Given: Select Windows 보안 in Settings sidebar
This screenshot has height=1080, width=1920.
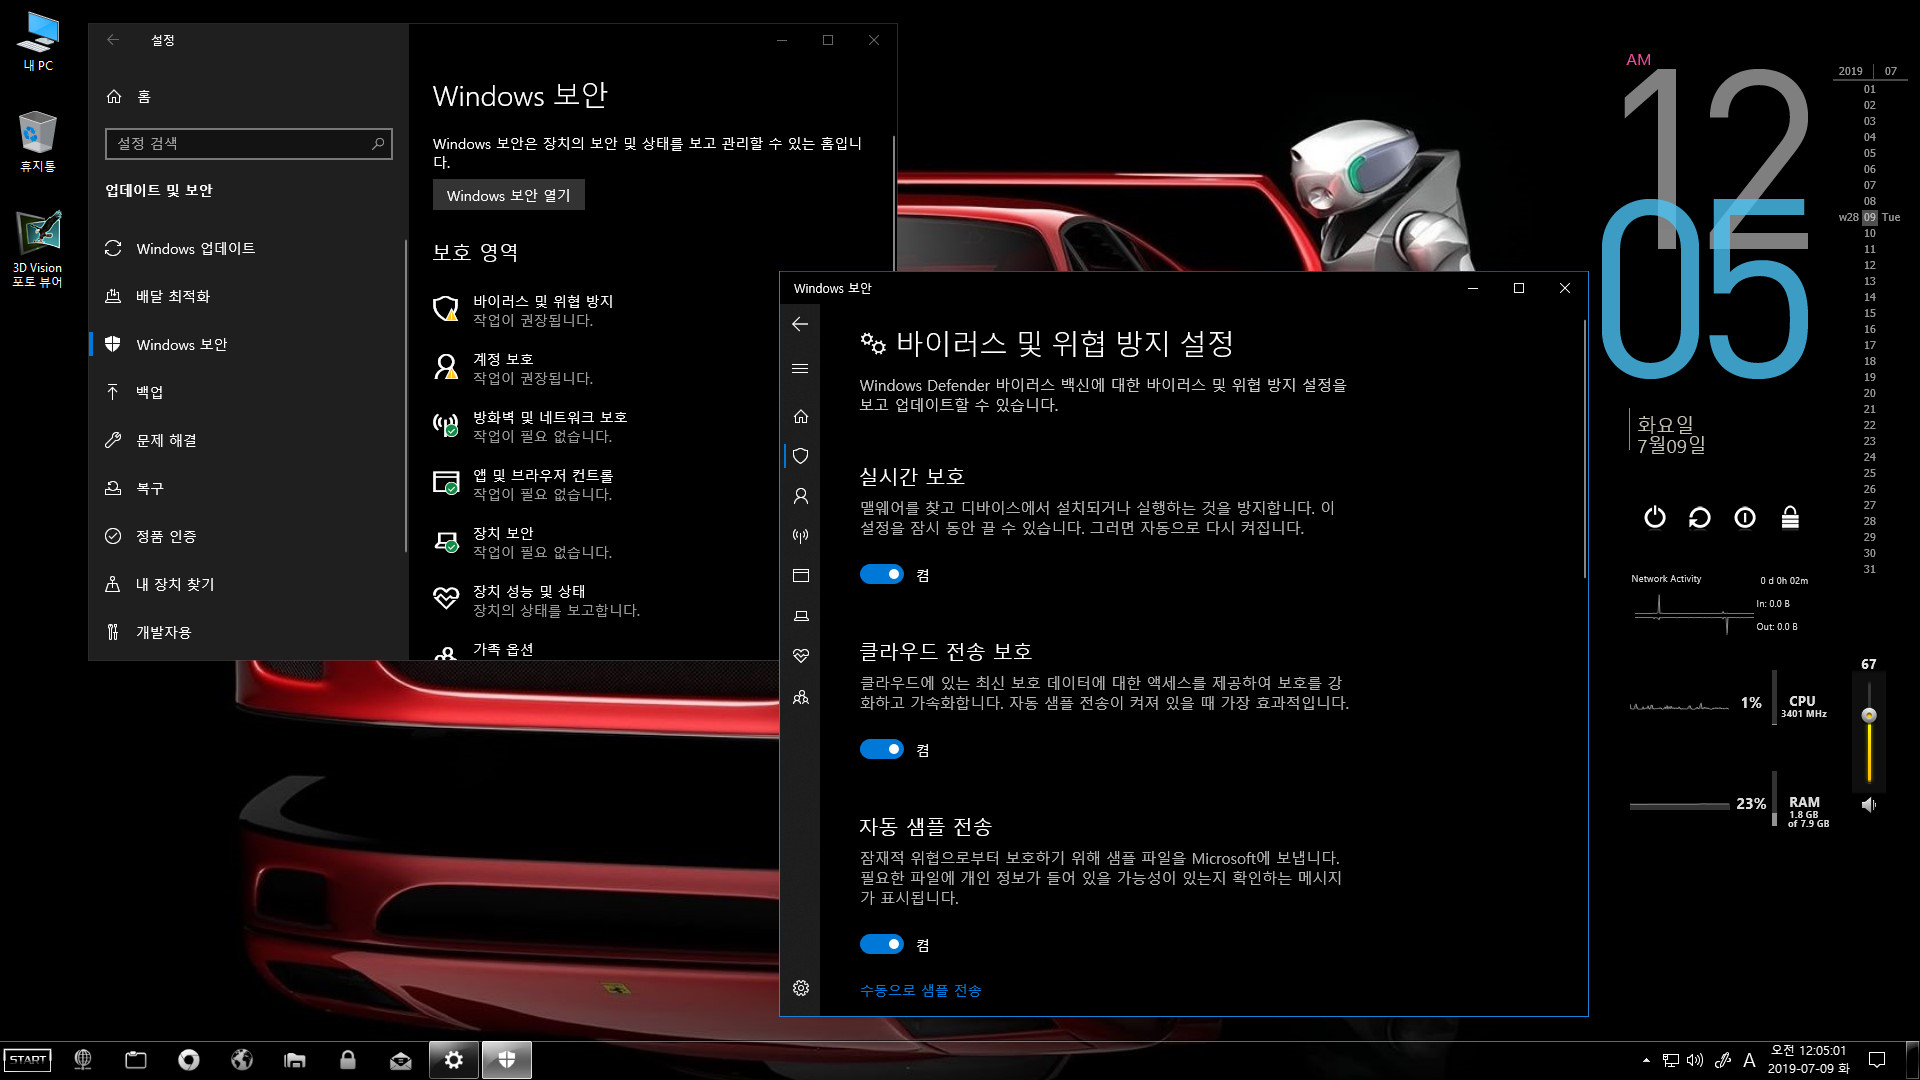Looking at the screenshot, I should pos(247,344).
